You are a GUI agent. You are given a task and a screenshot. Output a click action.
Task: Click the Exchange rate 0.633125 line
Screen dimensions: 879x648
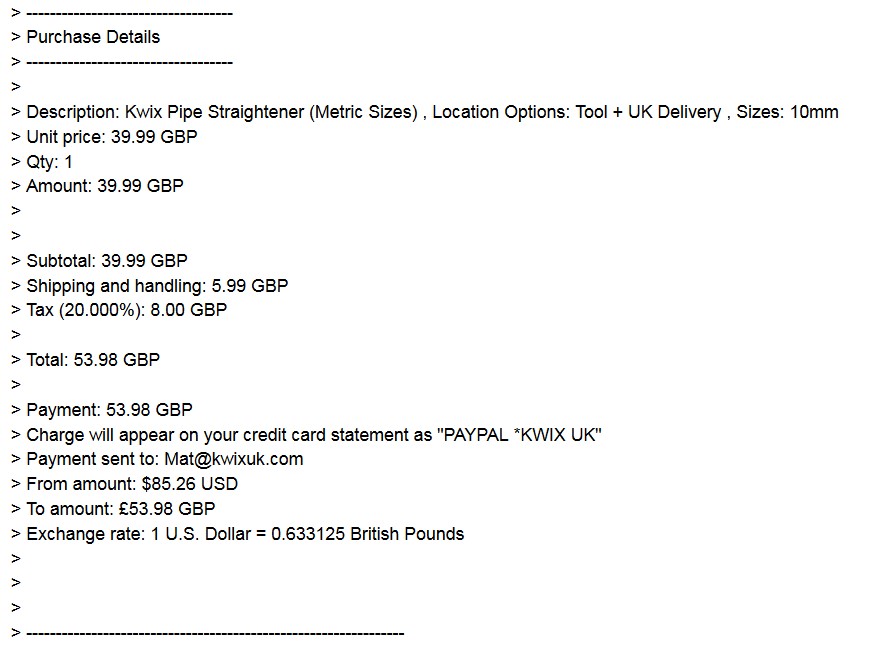[245, 534]
